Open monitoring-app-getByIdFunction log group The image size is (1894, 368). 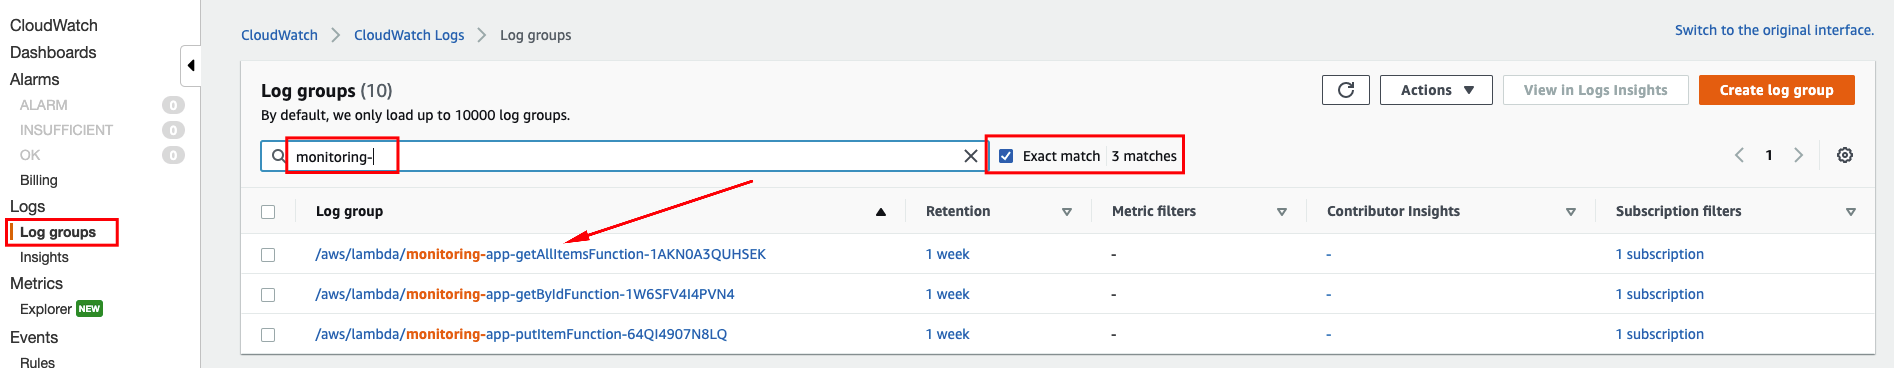pyautogui.click(x=524, y=294)
